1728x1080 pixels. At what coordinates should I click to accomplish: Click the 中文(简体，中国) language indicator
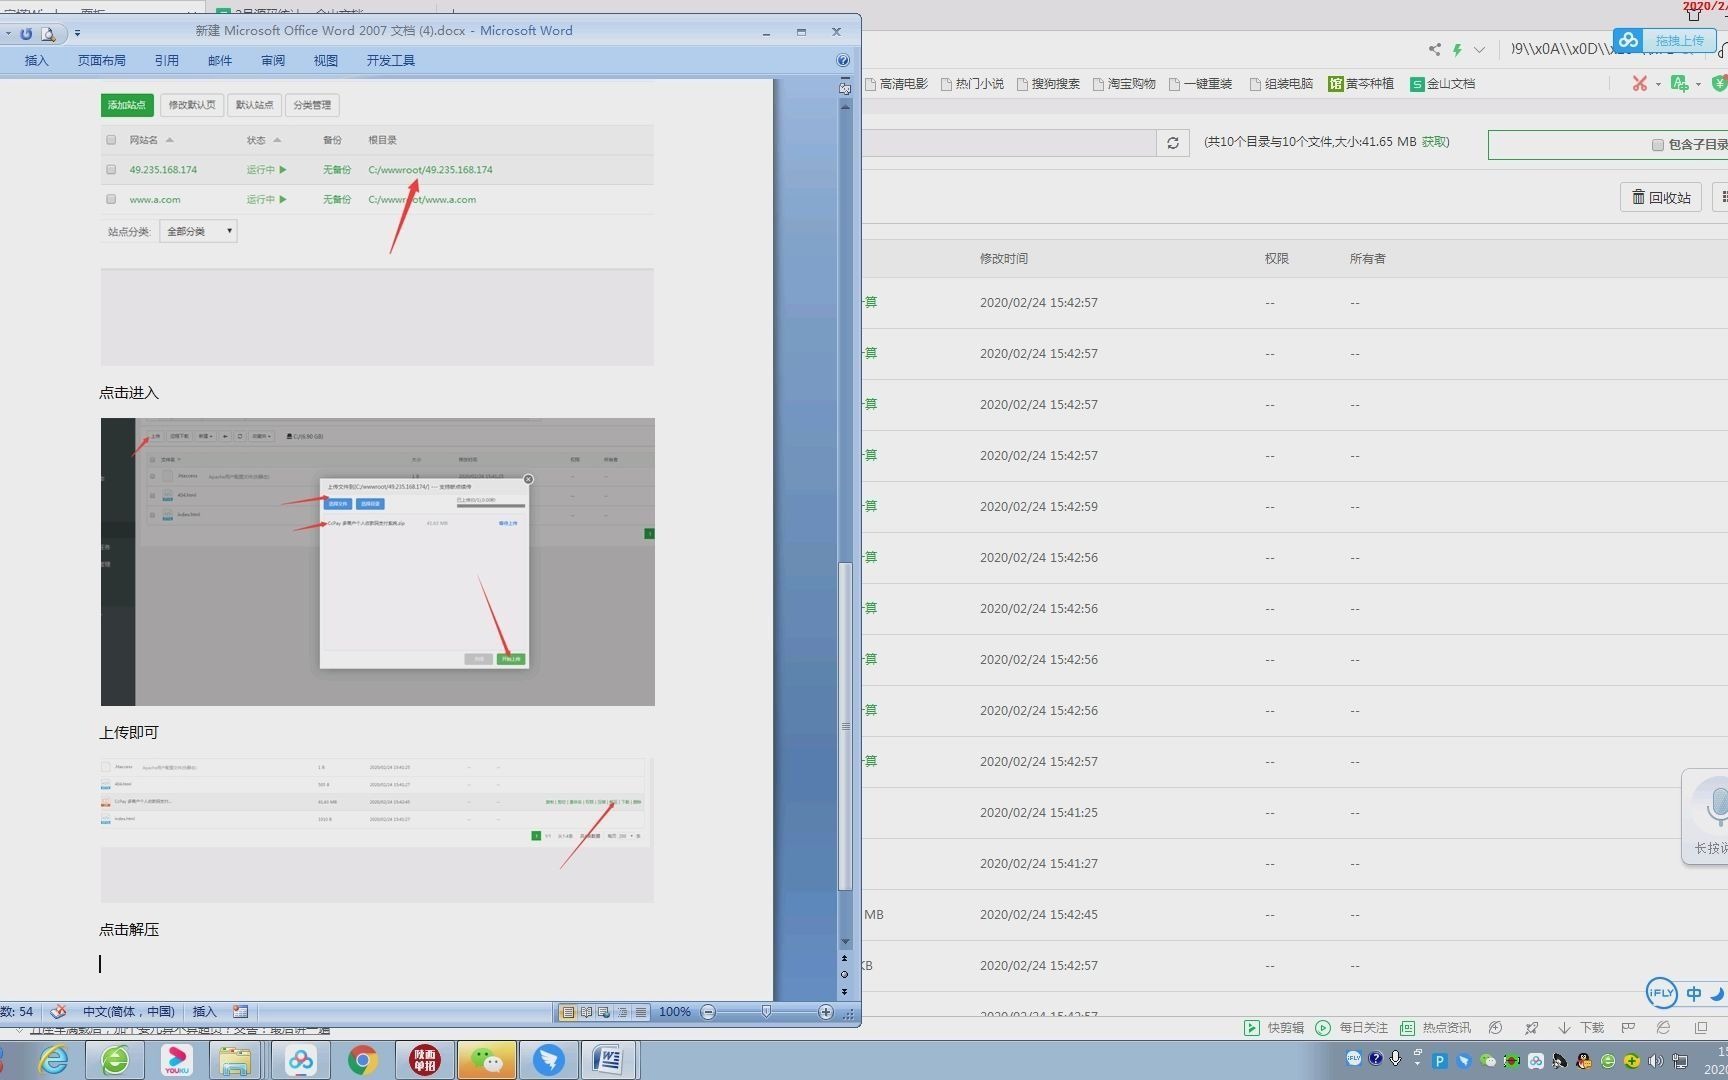[x=129, y=1011]
